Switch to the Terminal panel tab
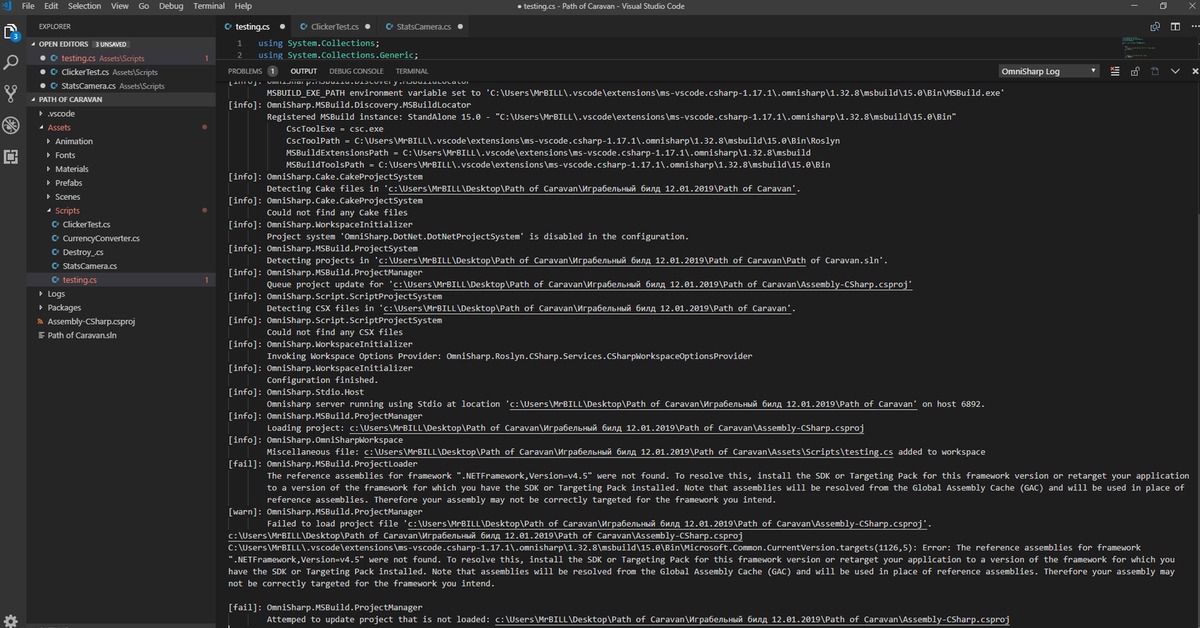Image resolution: width=1200 pixels, height=628 pixels. 411,71
